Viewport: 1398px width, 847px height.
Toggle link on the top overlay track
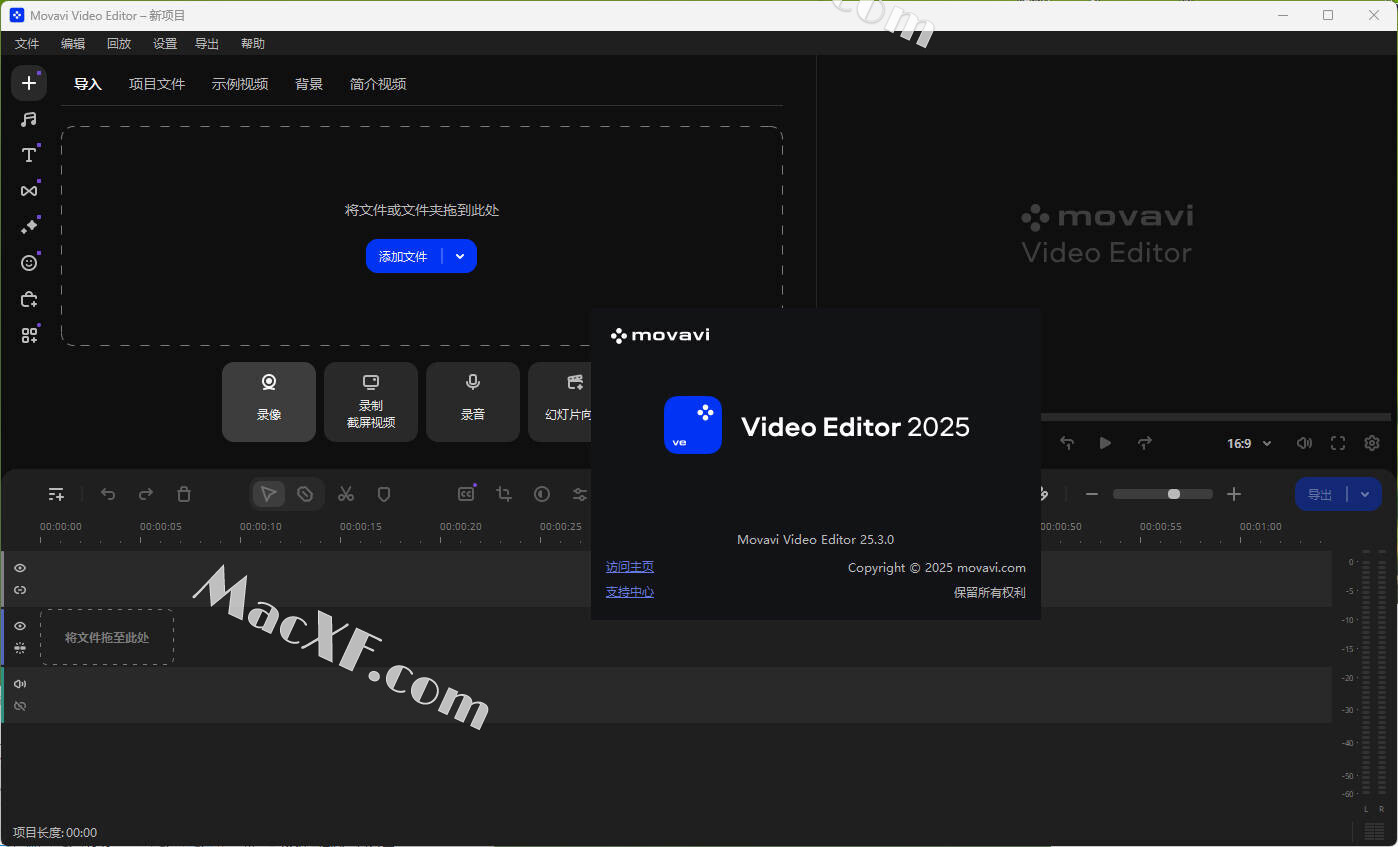coord(20,590)
